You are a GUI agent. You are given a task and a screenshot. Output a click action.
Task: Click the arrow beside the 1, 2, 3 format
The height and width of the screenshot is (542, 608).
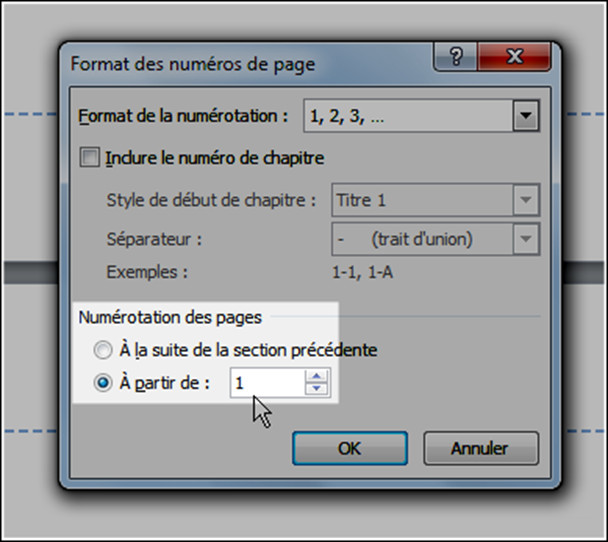(x=526, y=117)
